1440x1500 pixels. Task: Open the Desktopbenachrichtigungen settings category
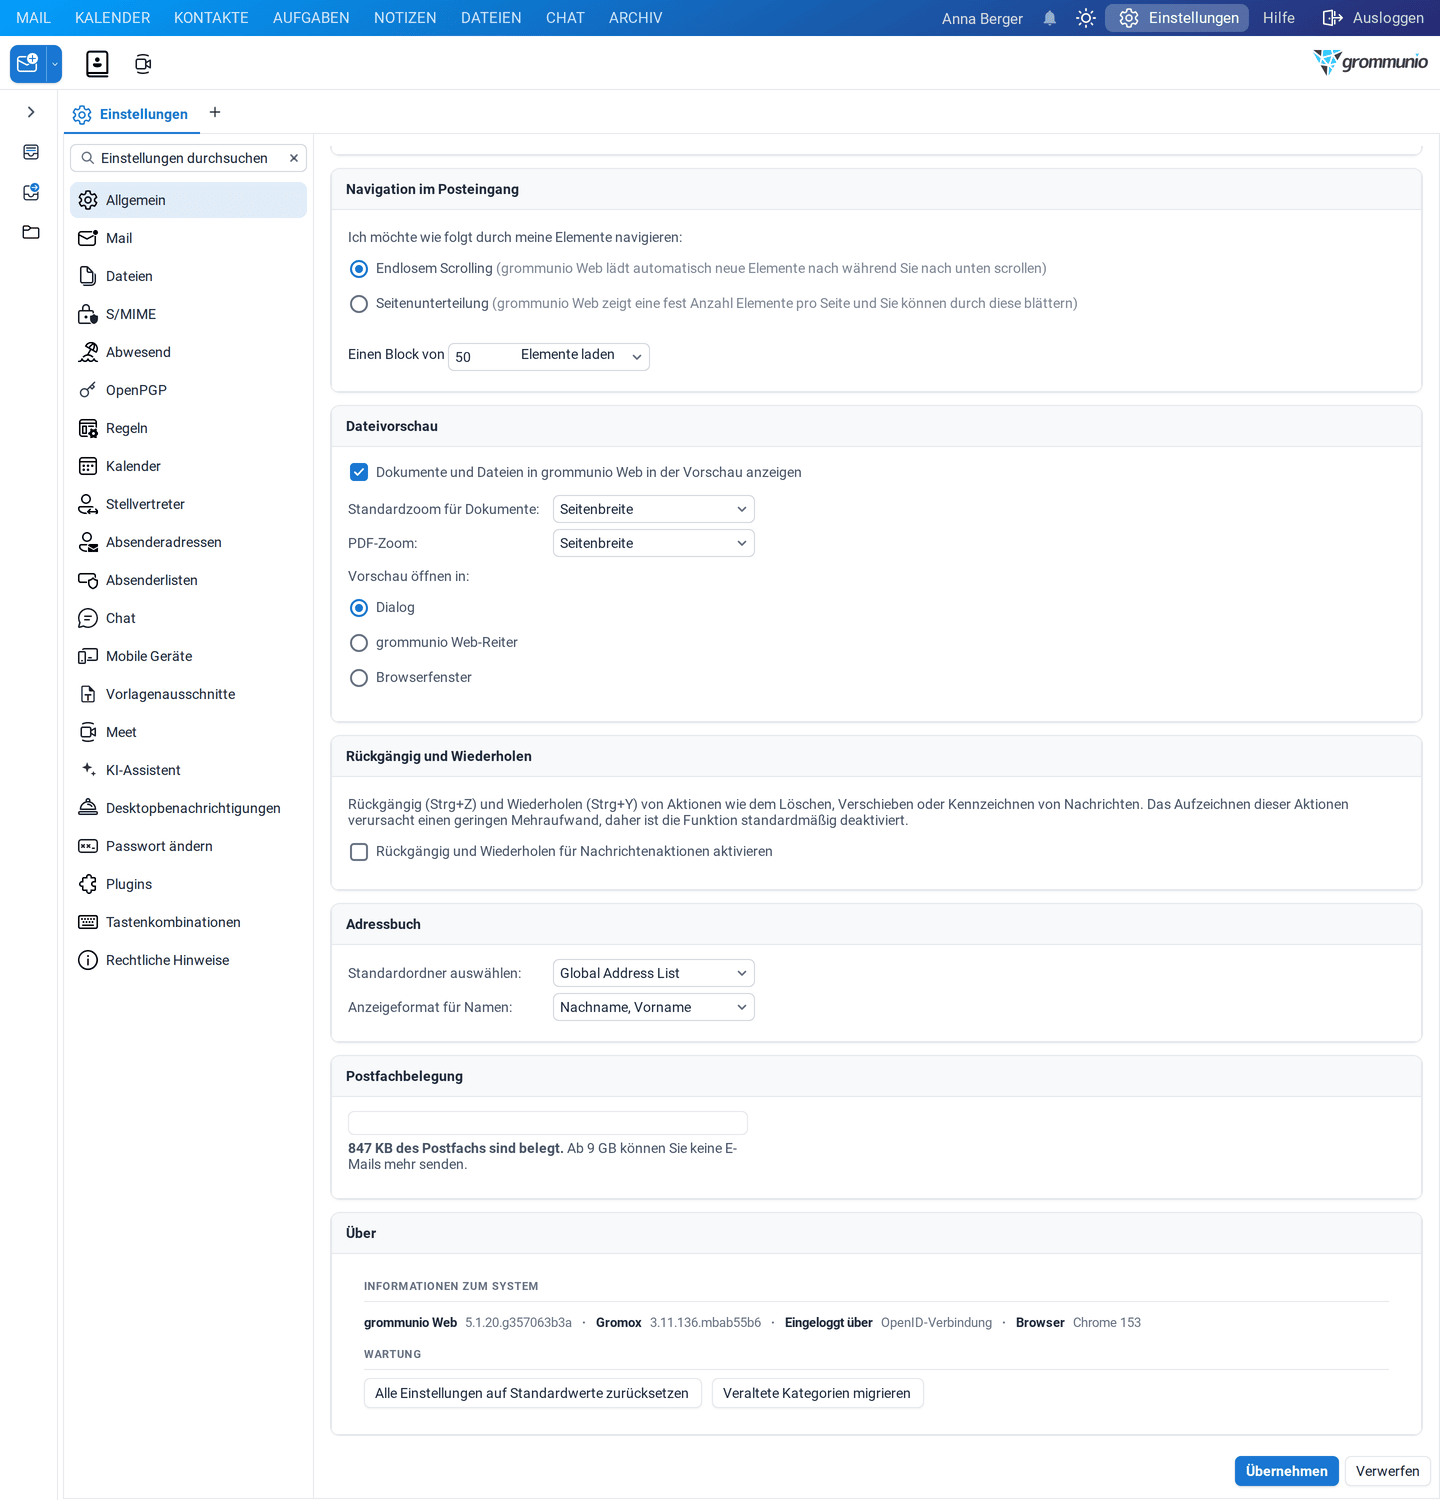click(x=188, y=808)
